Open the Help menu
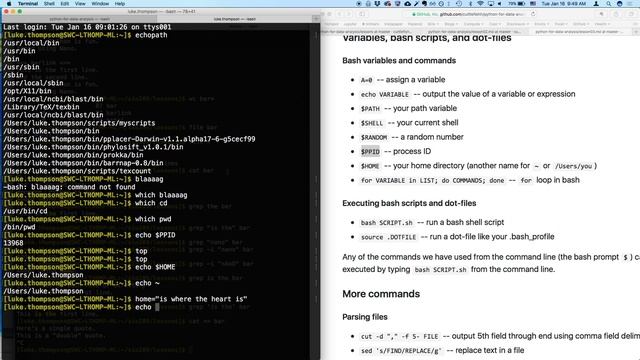 pyautogui.click(x=120, y=4)
